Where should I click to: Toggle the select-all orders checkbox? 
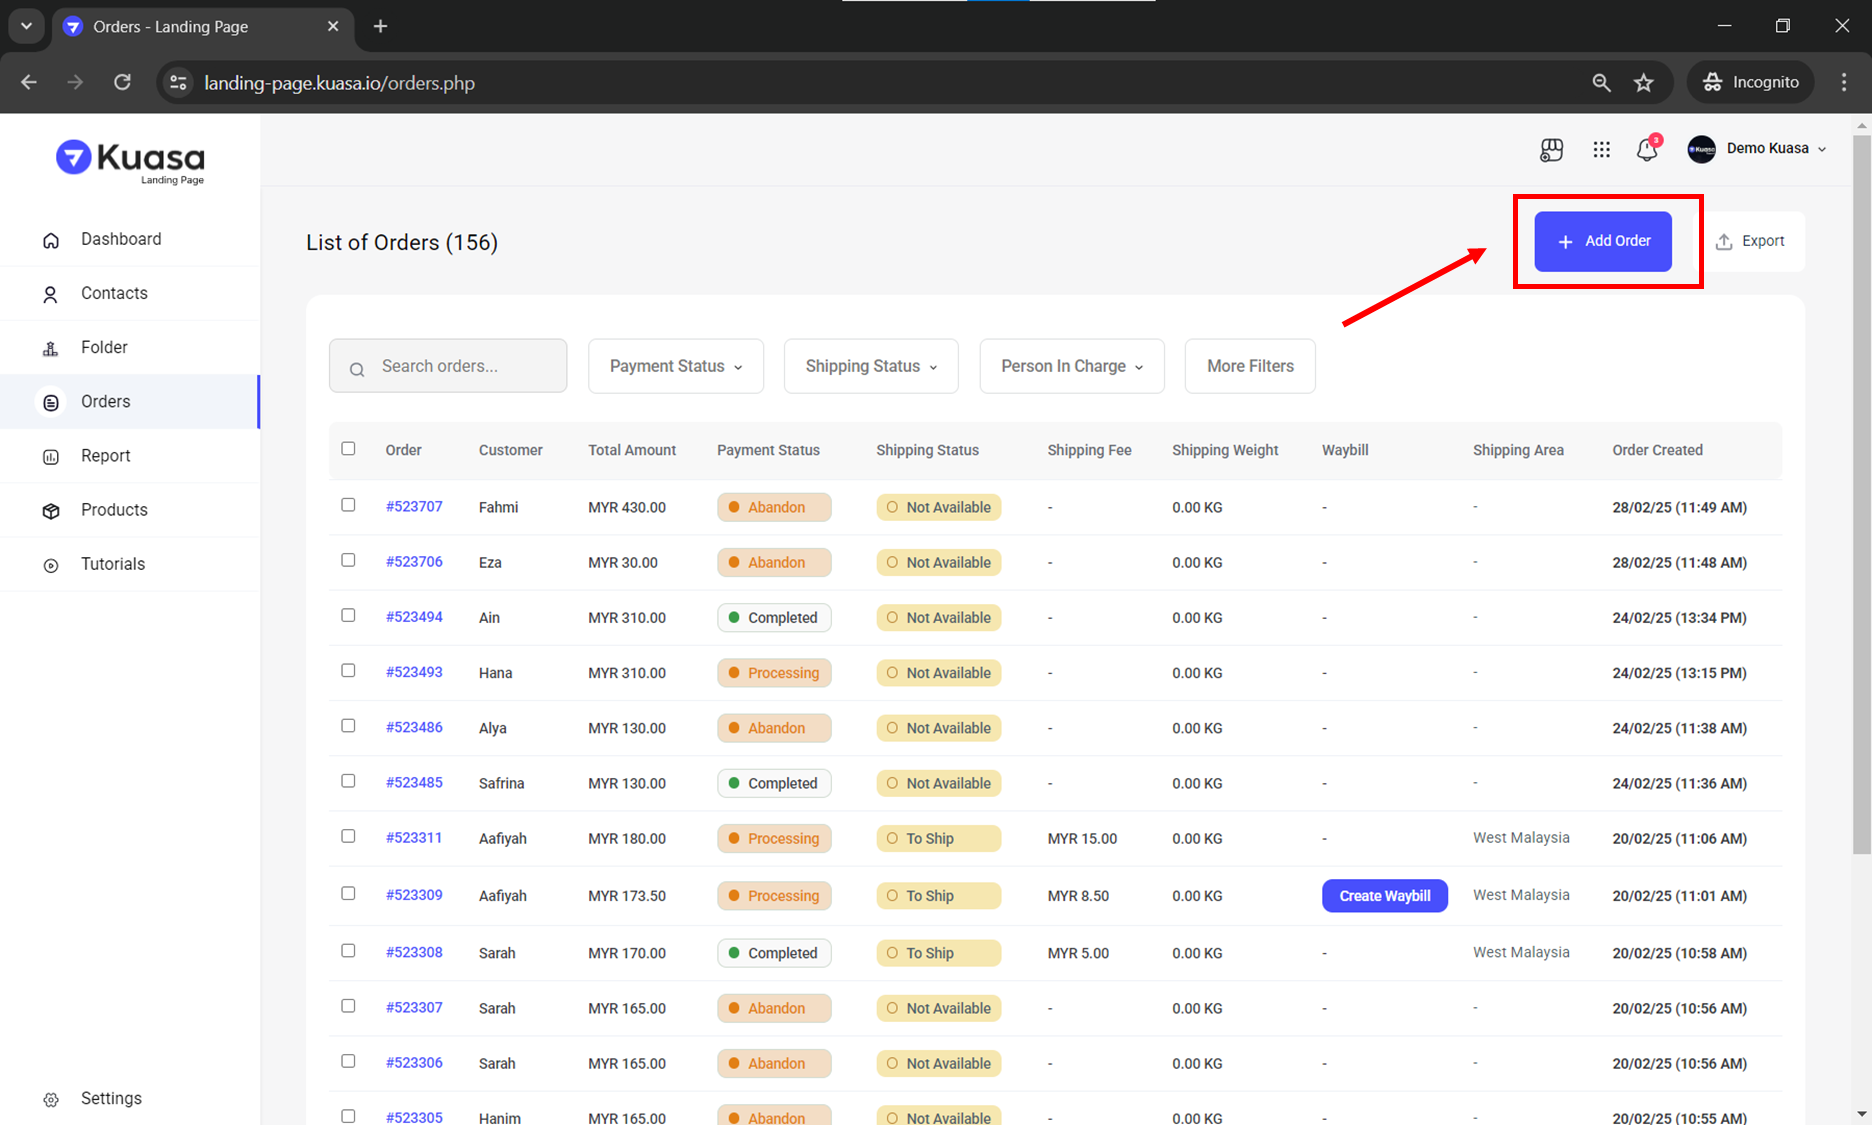coord(348,449)
